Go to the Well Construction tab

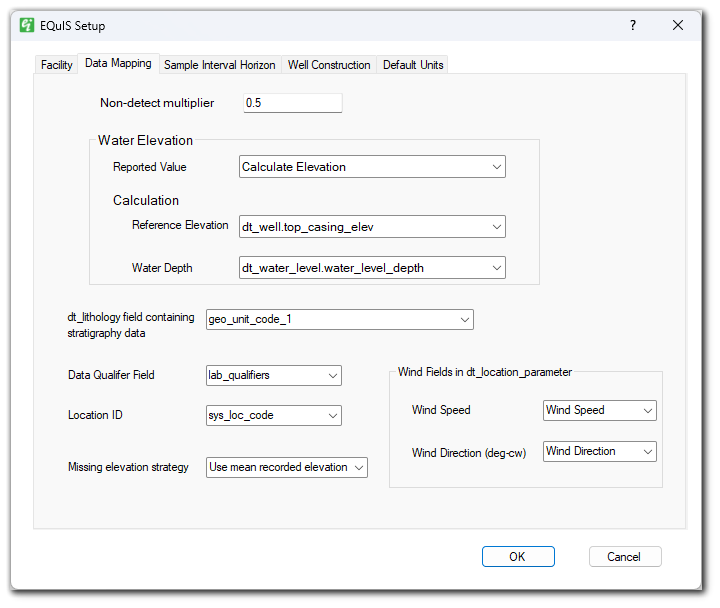(x=329, y=65)
